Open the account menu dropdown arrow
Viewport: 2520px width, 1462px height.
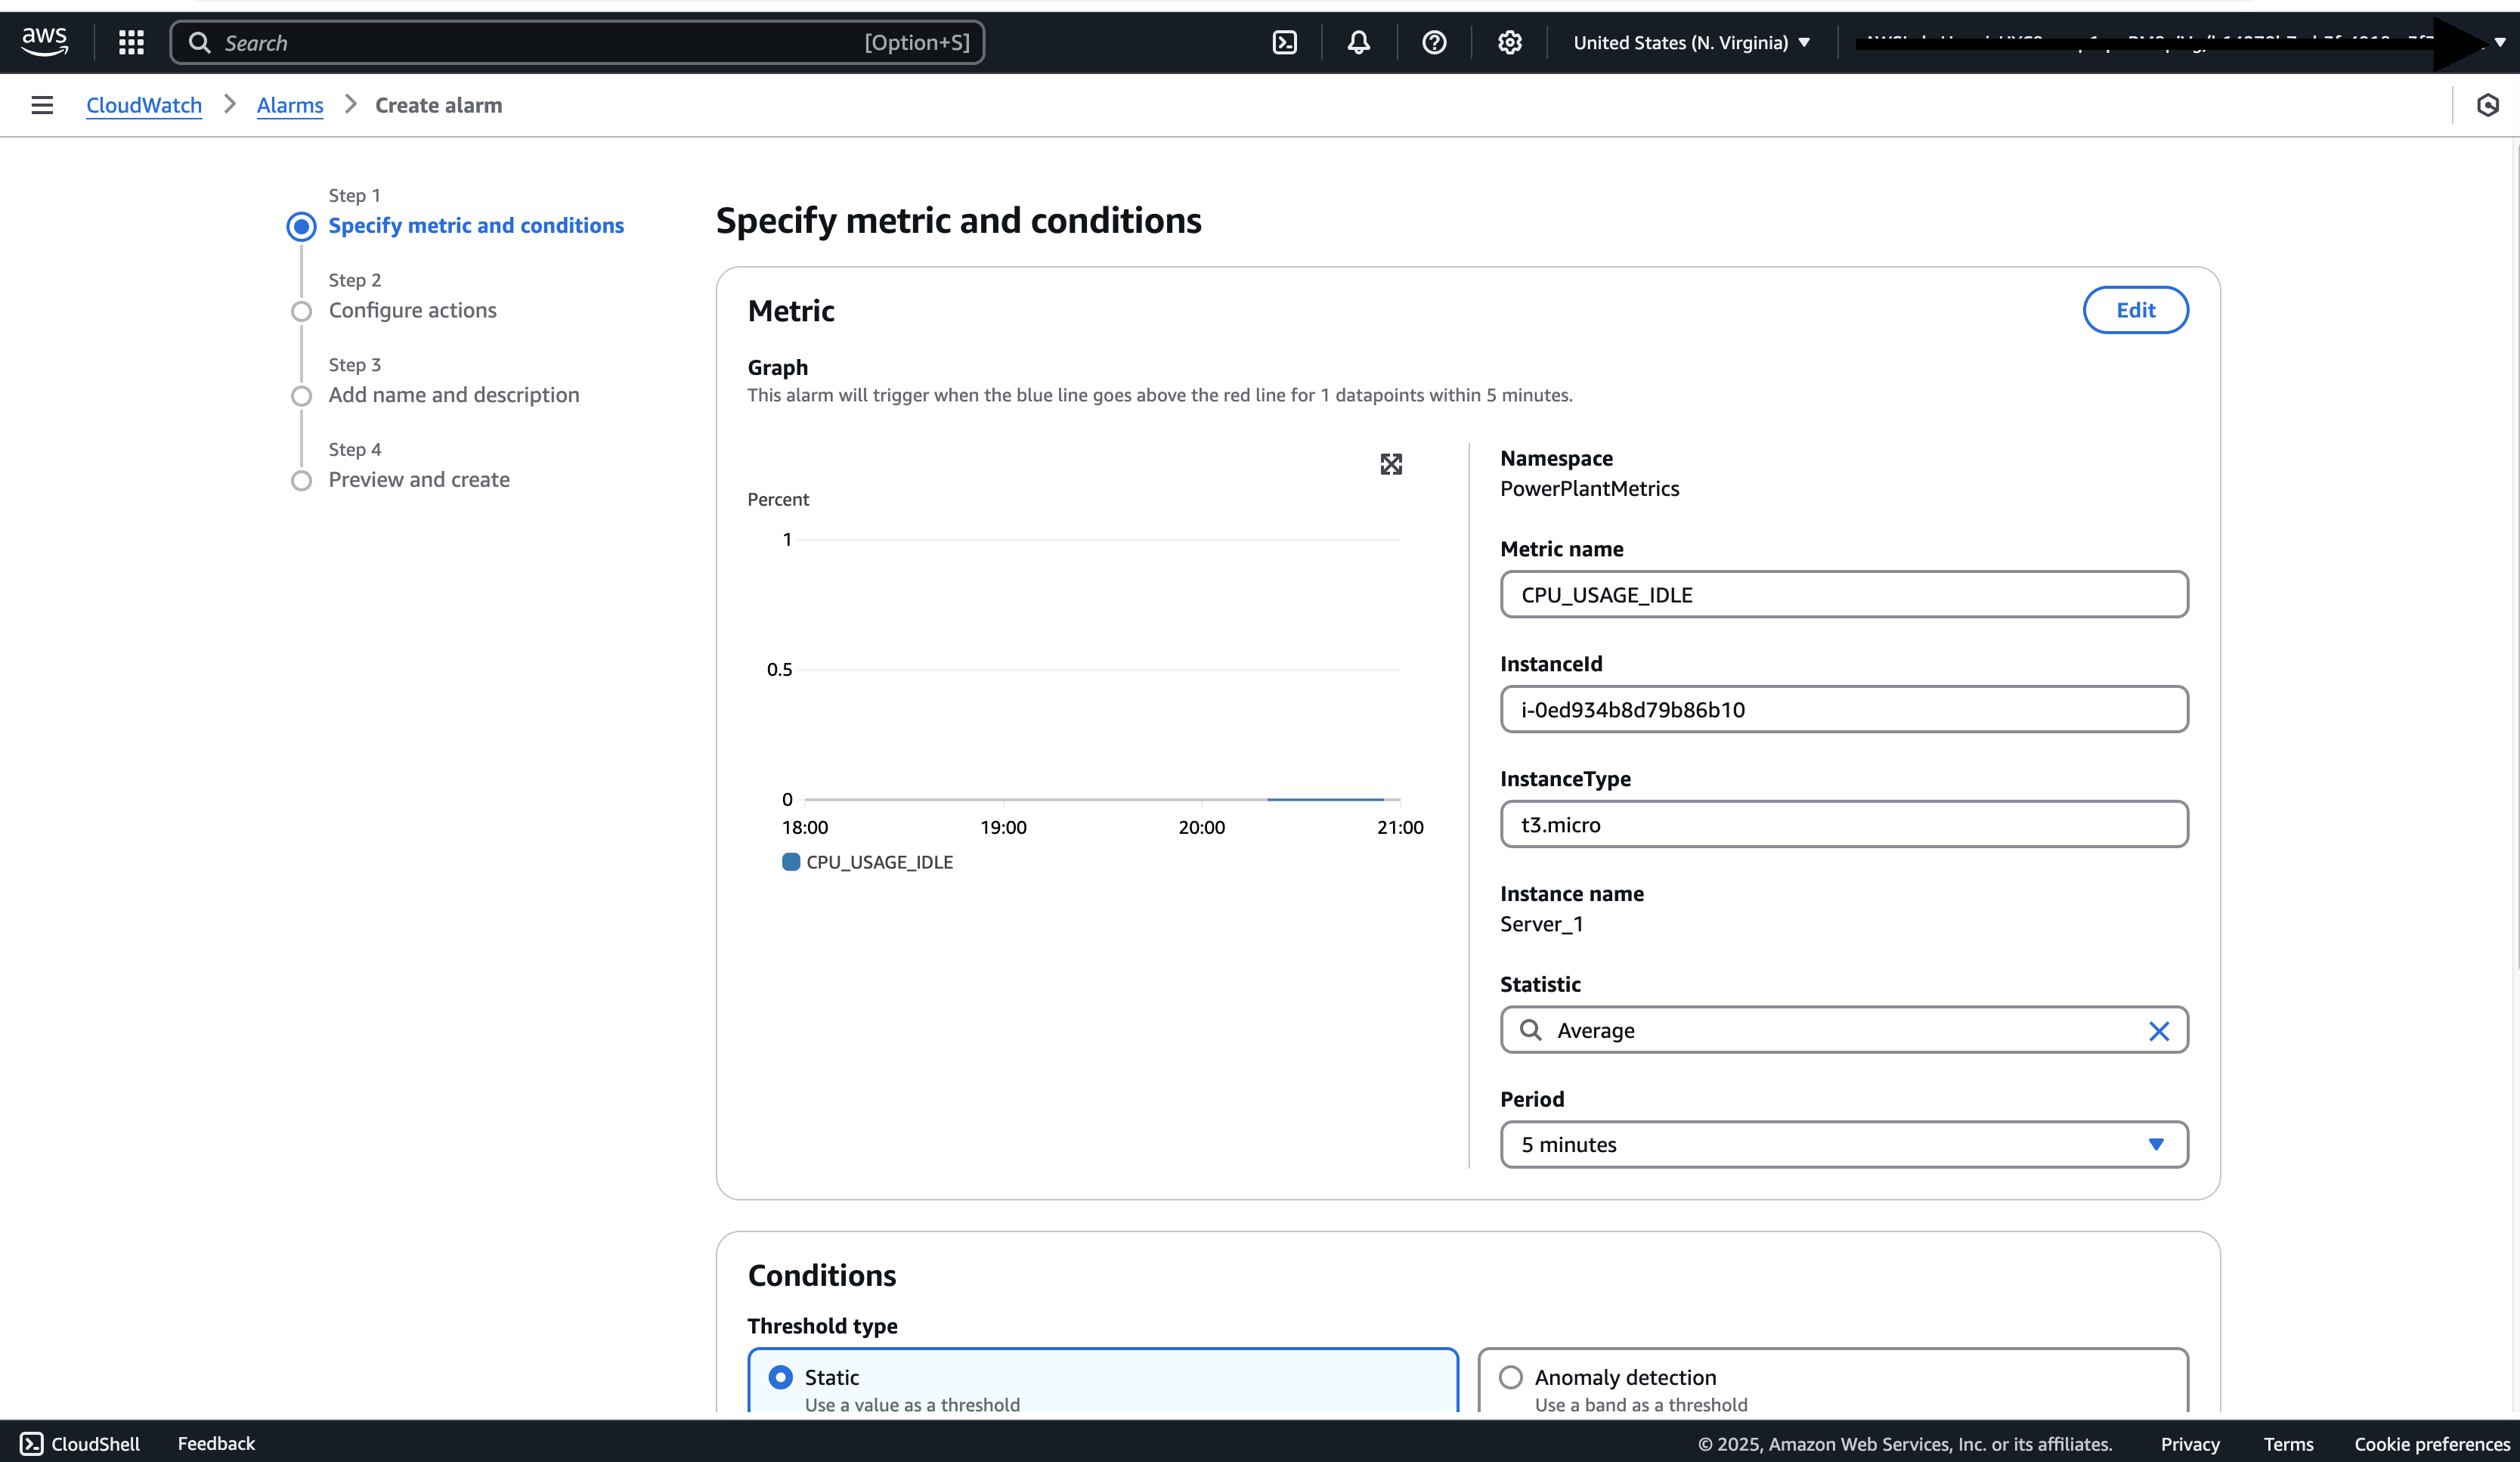[x=2500, y=42]
